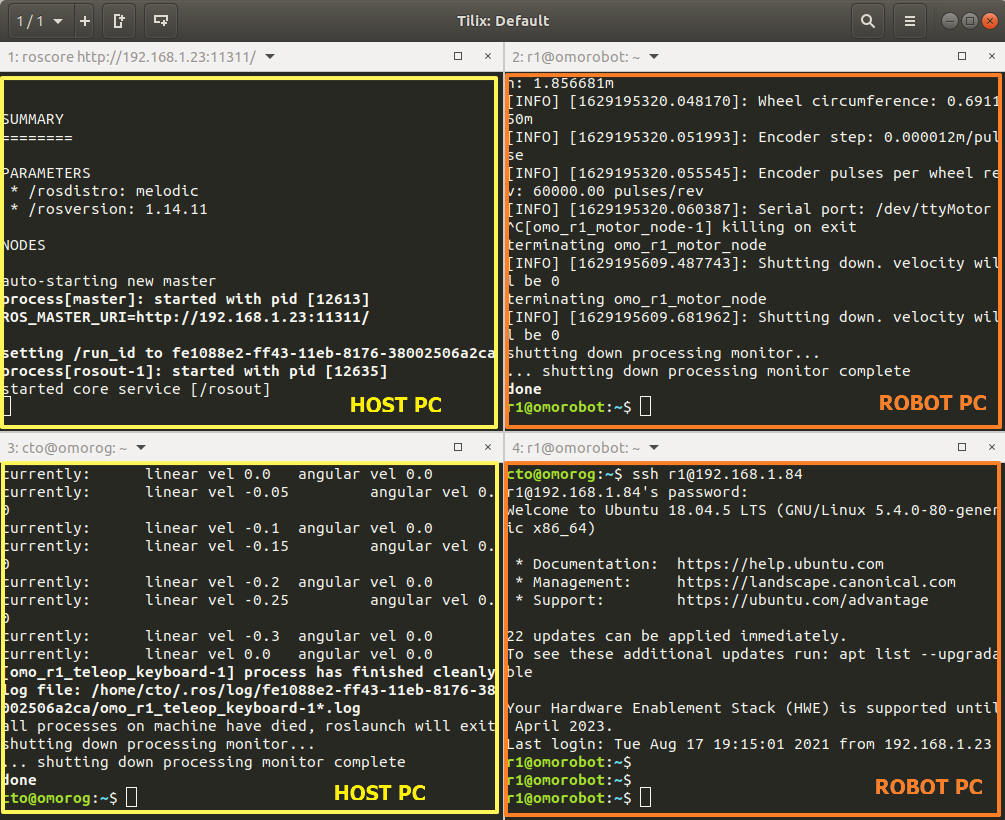Click '22 updates can be applied immediately.' line
The height and width of the screenshot is (820, 1005).
677,636
